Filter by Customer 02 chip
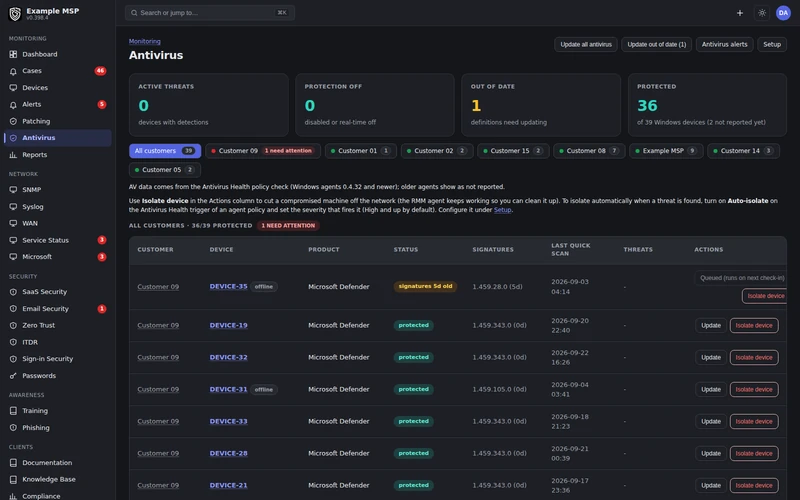The image size is (800, 500). tap(437, 151)
